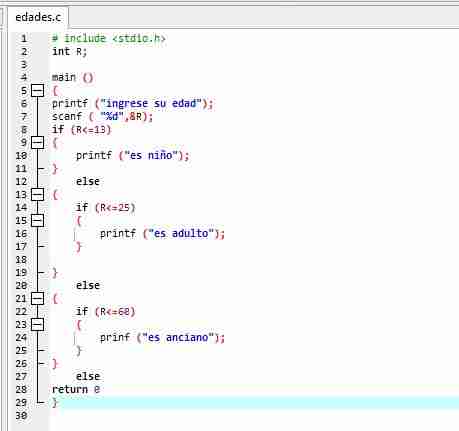Select the edades.c file tab
459x431 pixels.
38,17
